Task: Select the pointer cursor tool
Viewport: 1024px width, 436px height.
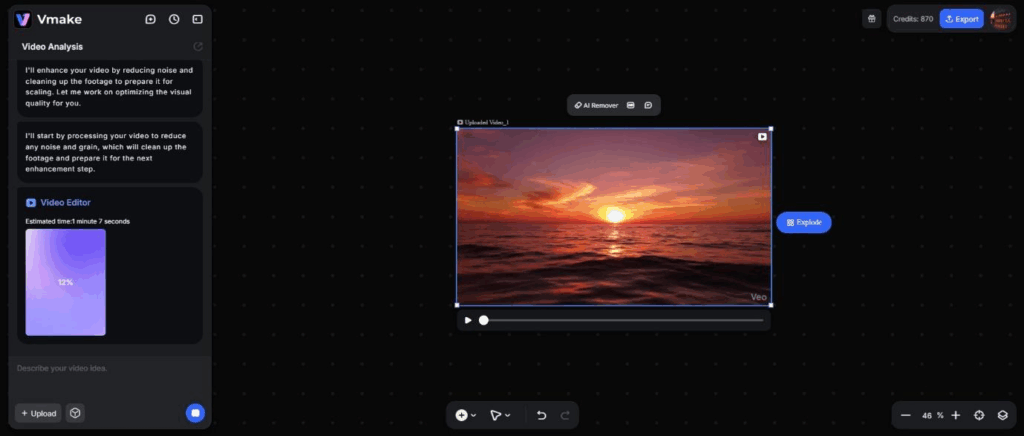Action: (496, 415)
